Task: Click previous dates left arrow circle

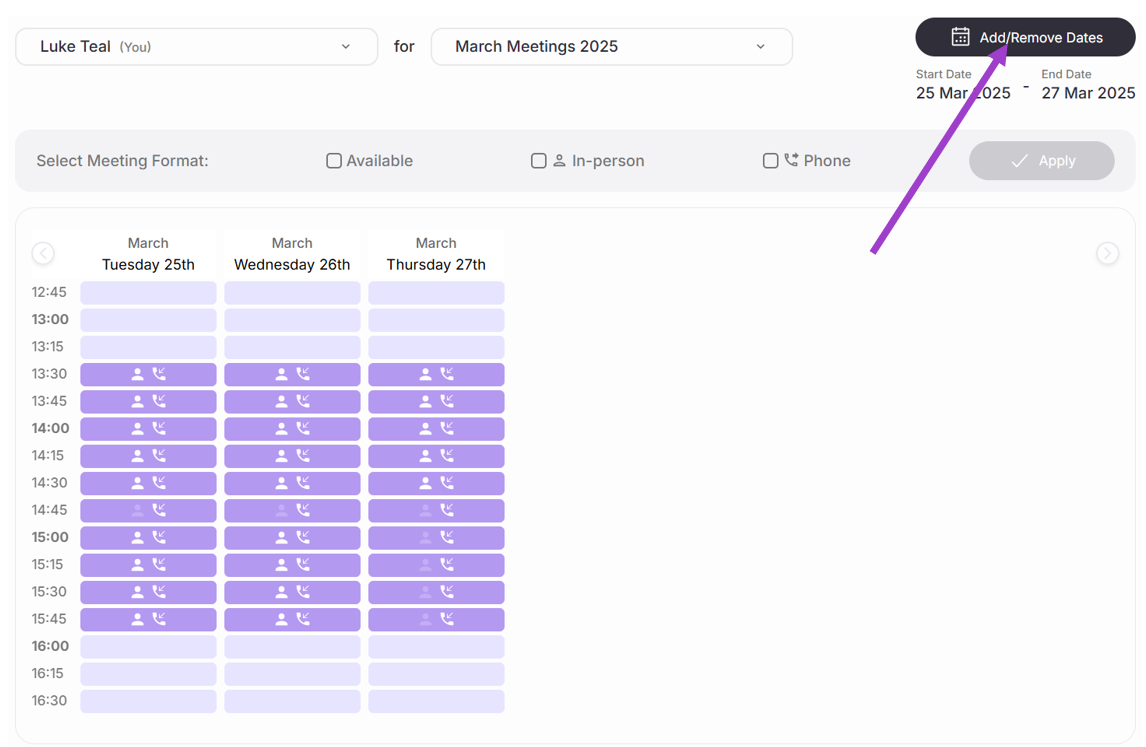Action: tap(43, 254)
